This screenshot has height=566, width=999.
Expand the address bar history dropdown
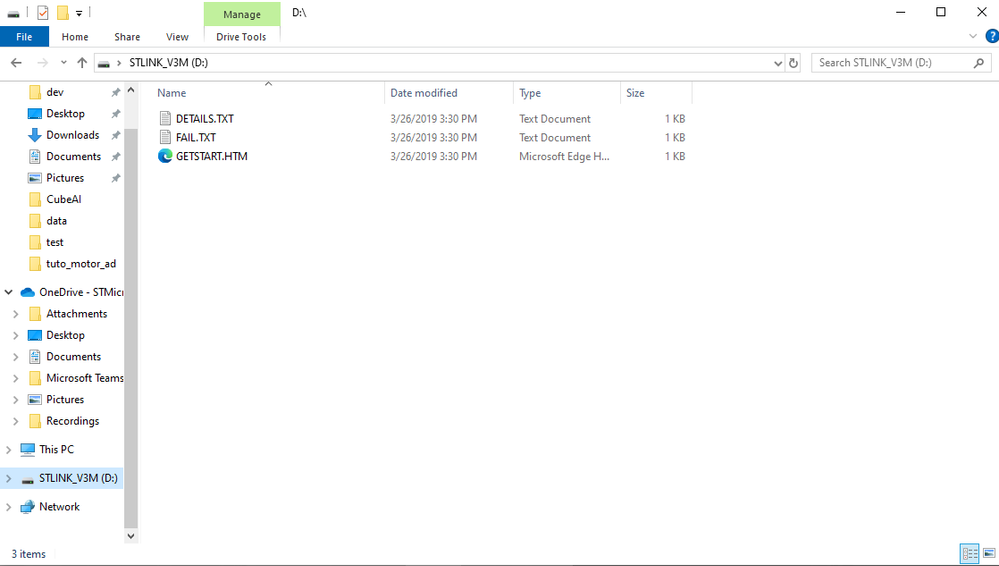coord(778,63)
